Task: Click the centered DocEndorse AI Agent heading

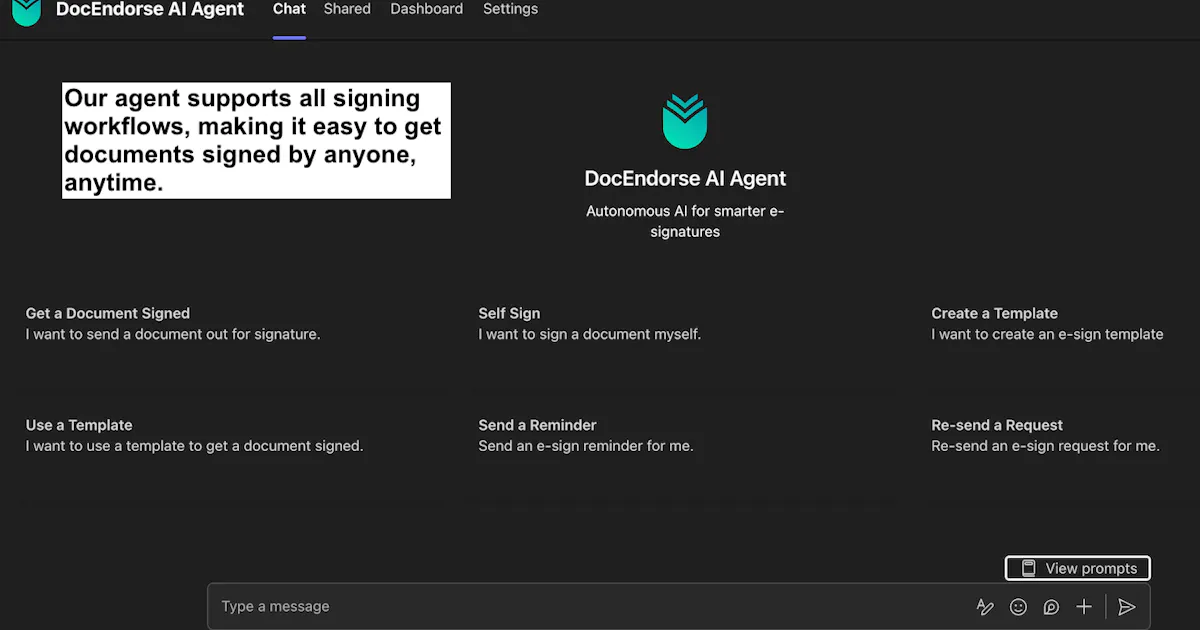Action: pos(685,179)
